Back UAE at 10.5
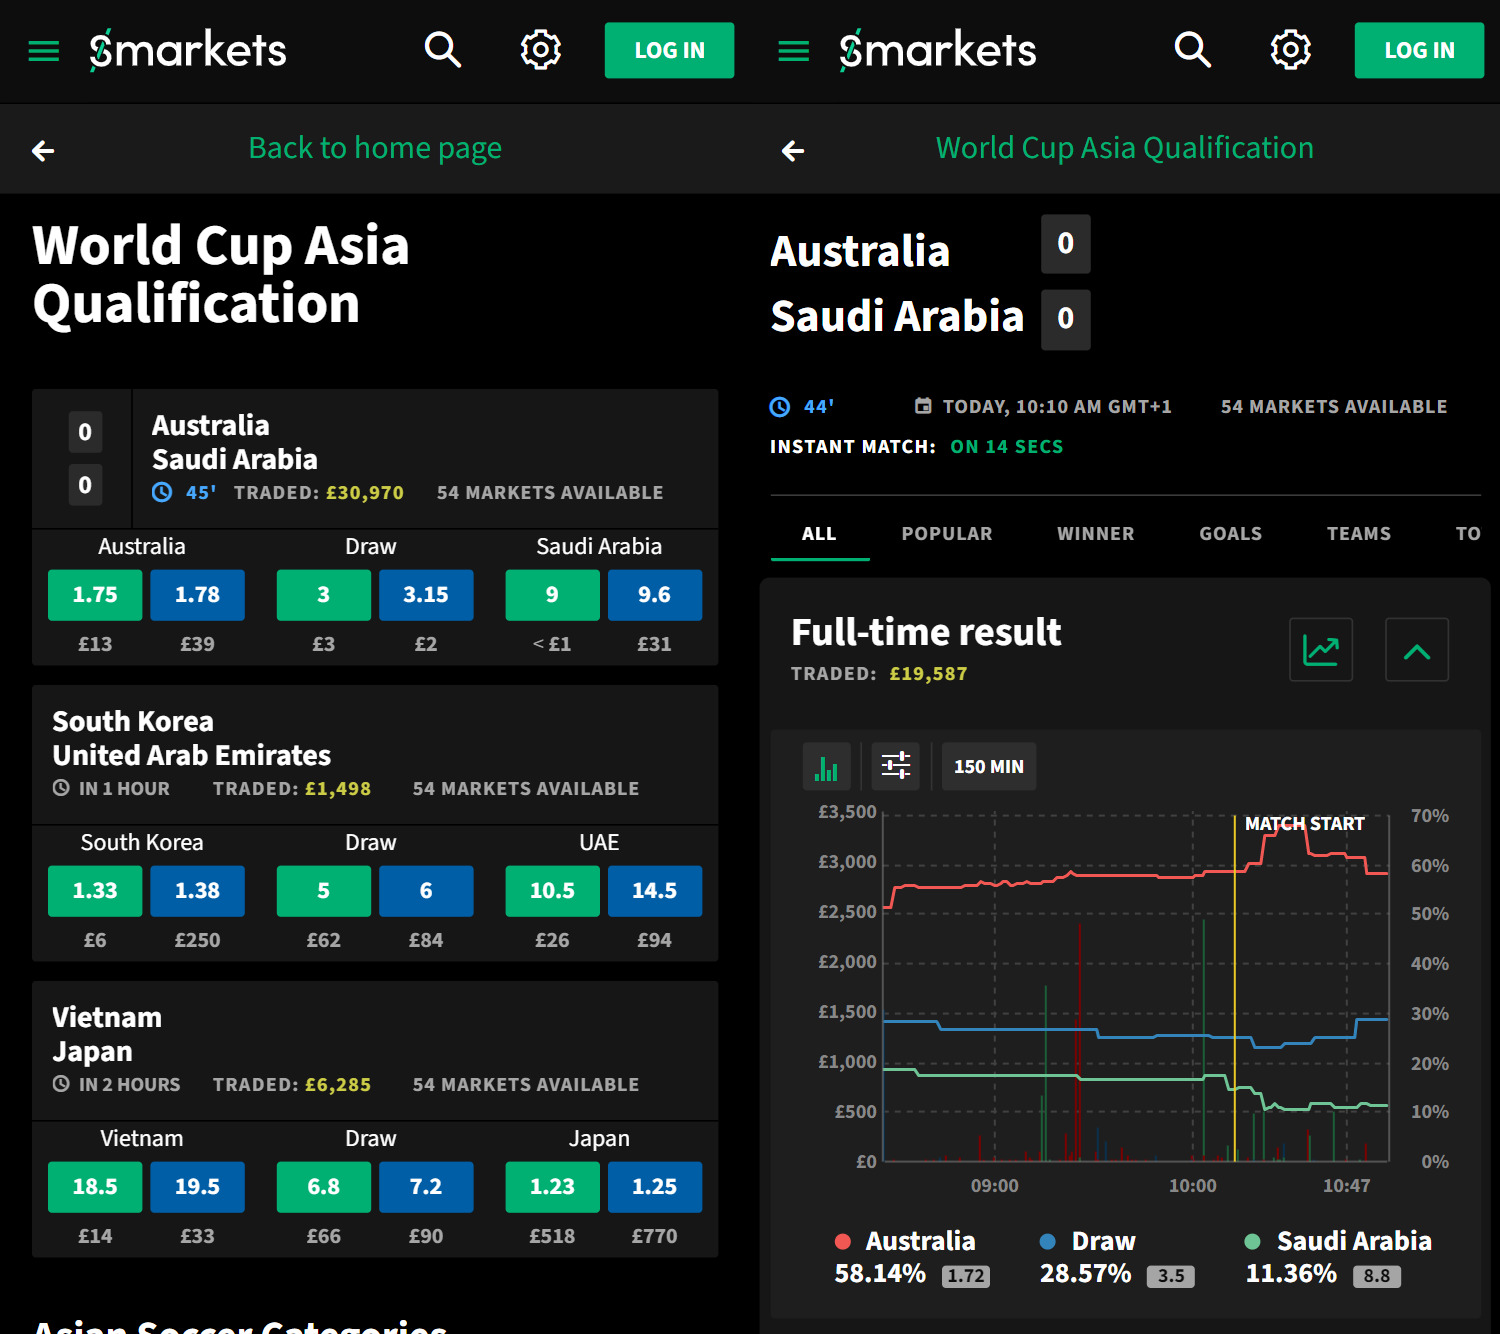This screenshot has width=1500, height=1334. coord(552,891)
